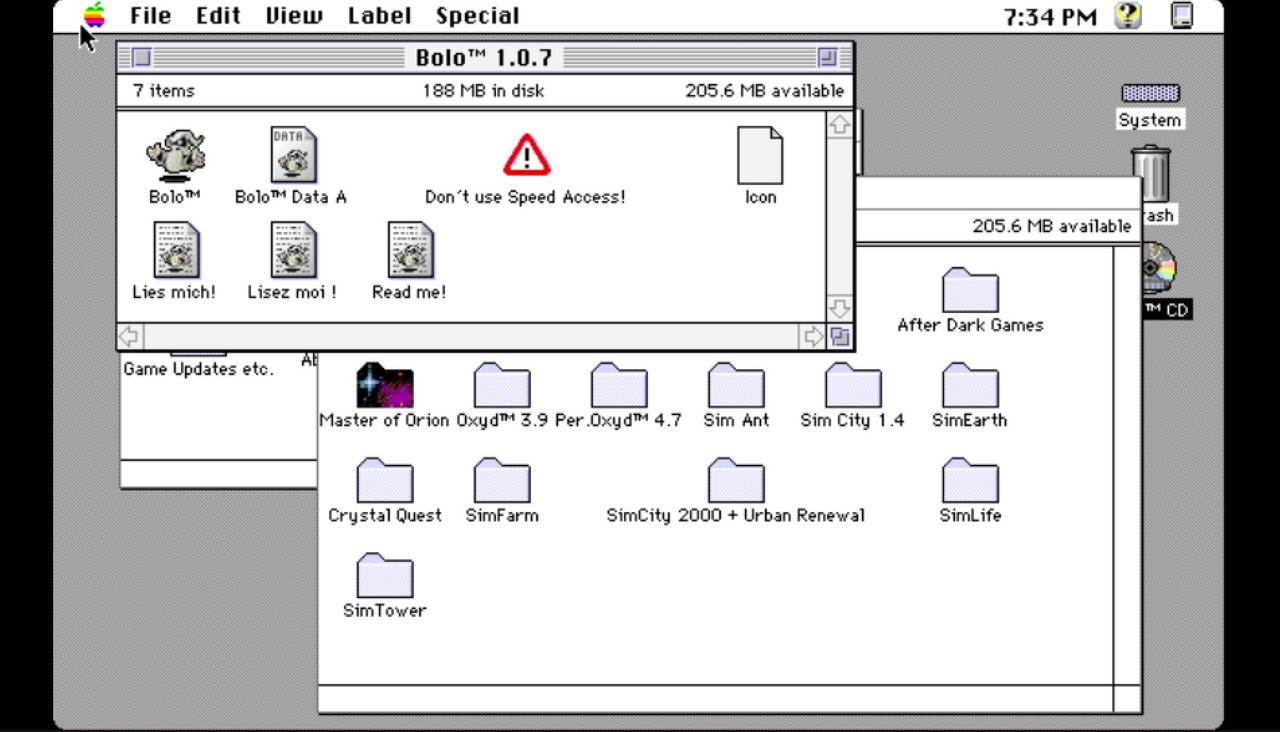Click the Bolo window scroll right arrow
Viewport: 1280px width, 732px height.
pyautogui.click(x=814, y=337)
